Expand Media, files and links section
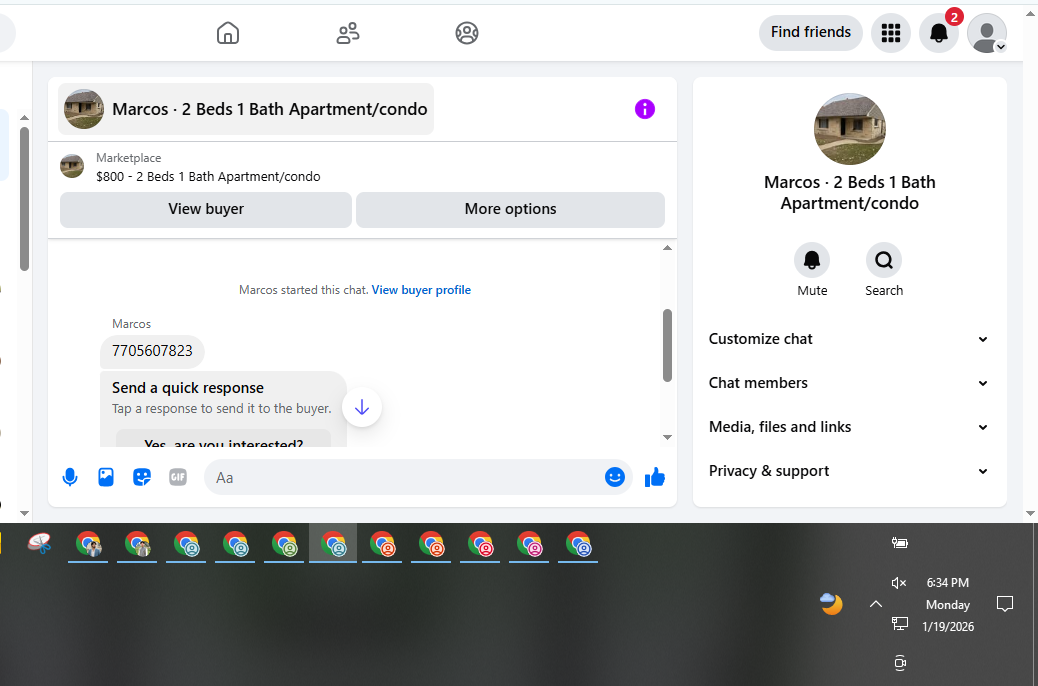 (x=849, y=427)
